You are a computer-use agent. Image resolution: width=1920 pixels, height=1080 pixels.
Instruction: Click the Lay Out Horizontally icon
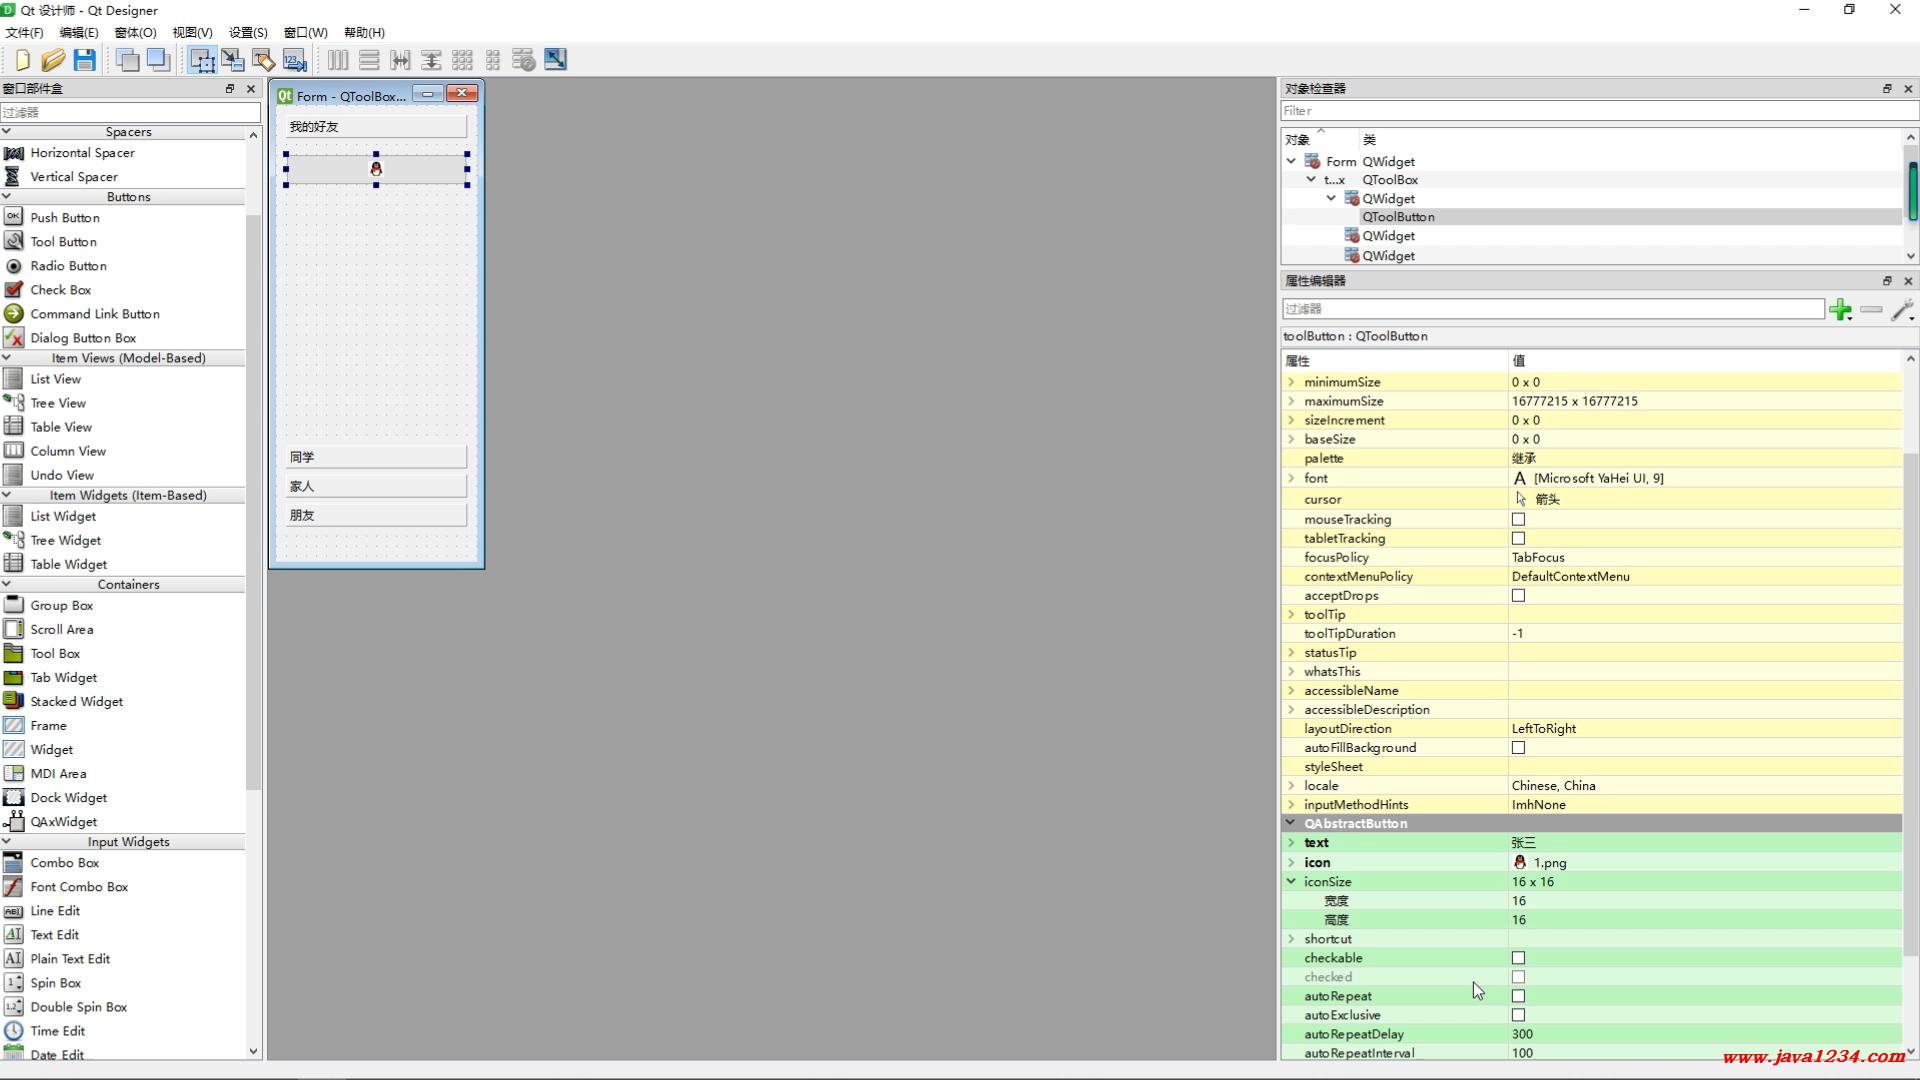tap(338, 60)
